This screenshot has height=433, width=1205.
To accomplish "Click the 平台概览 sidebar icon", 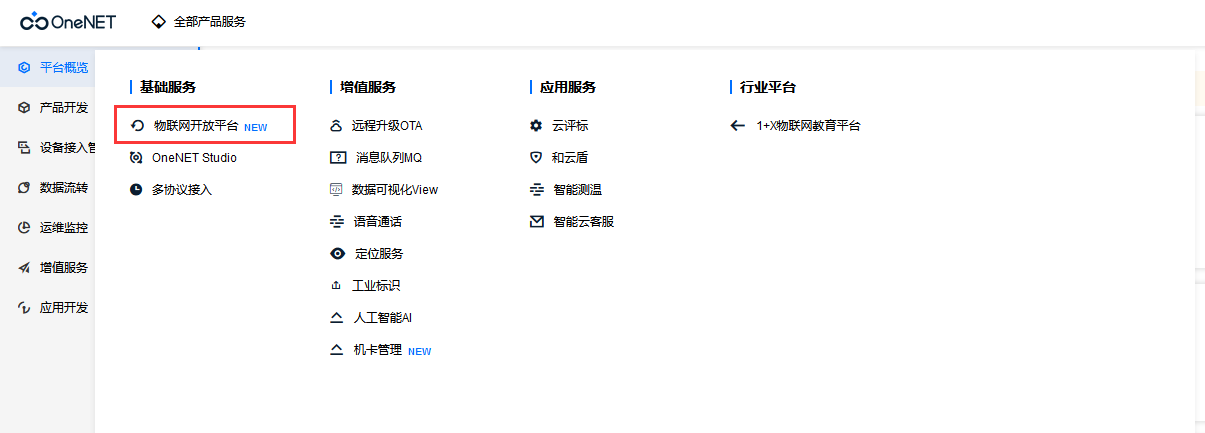I will [24, 68].
